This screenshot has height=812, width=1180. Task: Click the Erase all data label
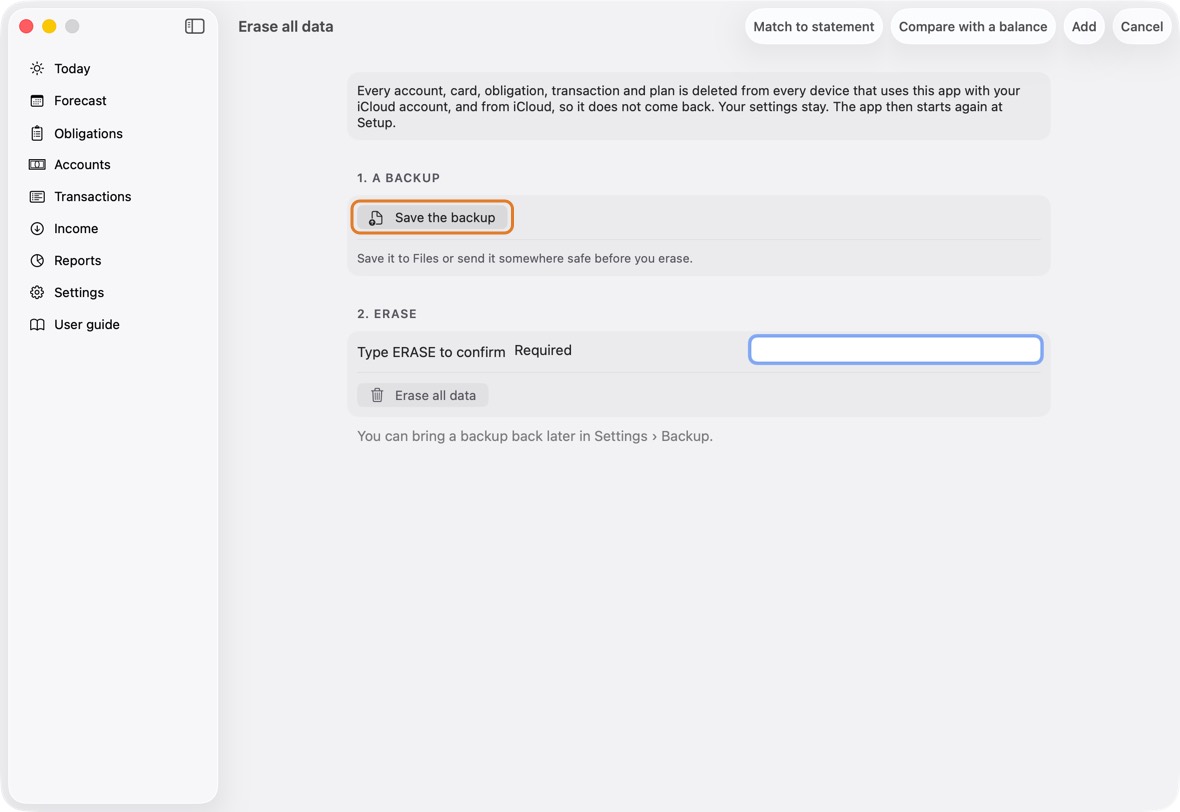click(435, 395)
